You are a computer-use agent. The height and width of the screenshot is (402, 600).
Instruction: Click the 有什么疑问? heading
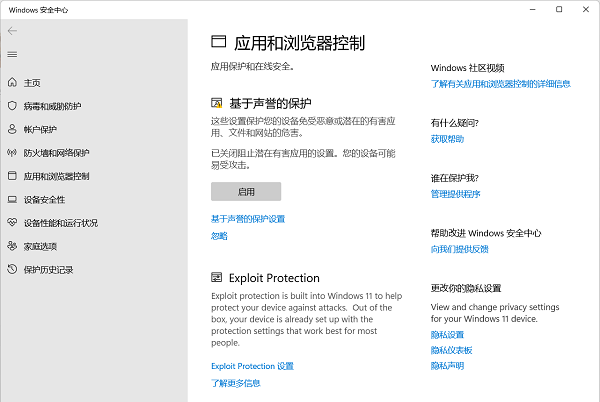point(455,123)
